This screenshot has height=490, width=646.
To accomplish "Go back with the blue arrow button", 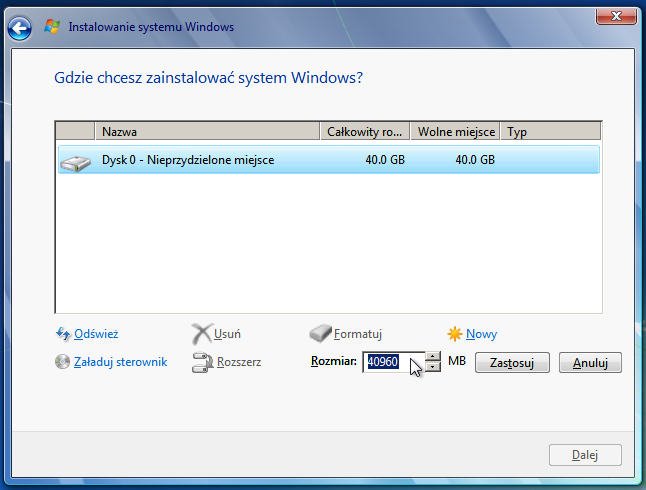I will [x=19, y=28].
